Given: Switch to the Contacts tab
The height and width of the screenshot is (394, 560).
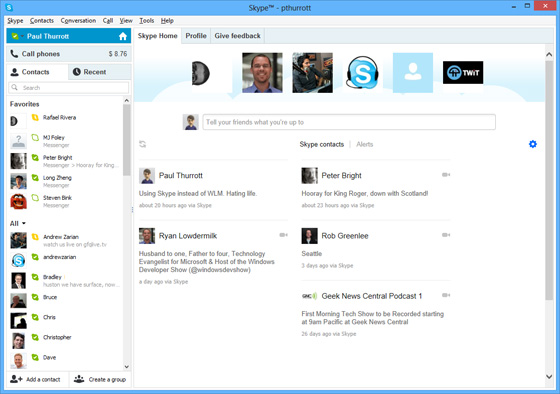Looking at the screenshot, I should pyautogui.click(x=37, y=72).
